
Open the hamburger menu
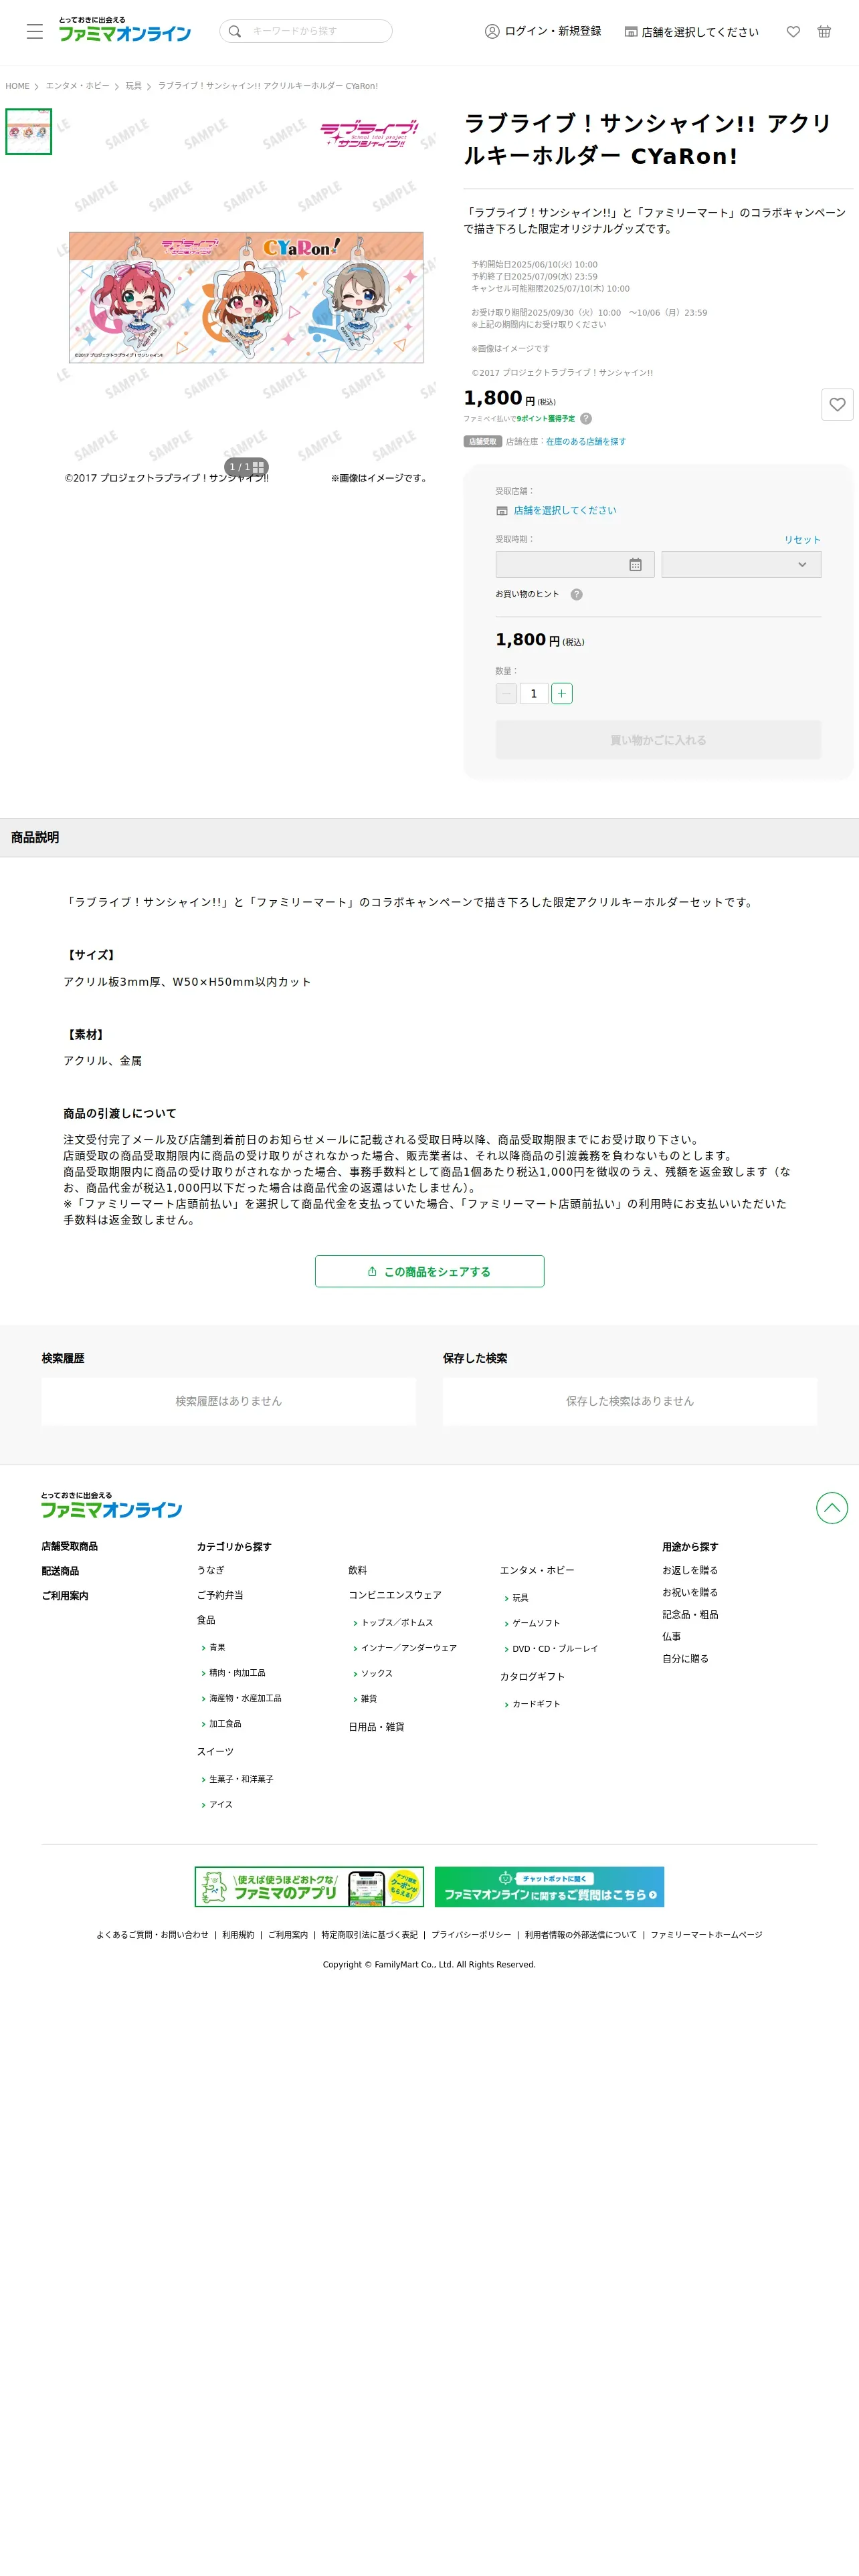[35, 31]
